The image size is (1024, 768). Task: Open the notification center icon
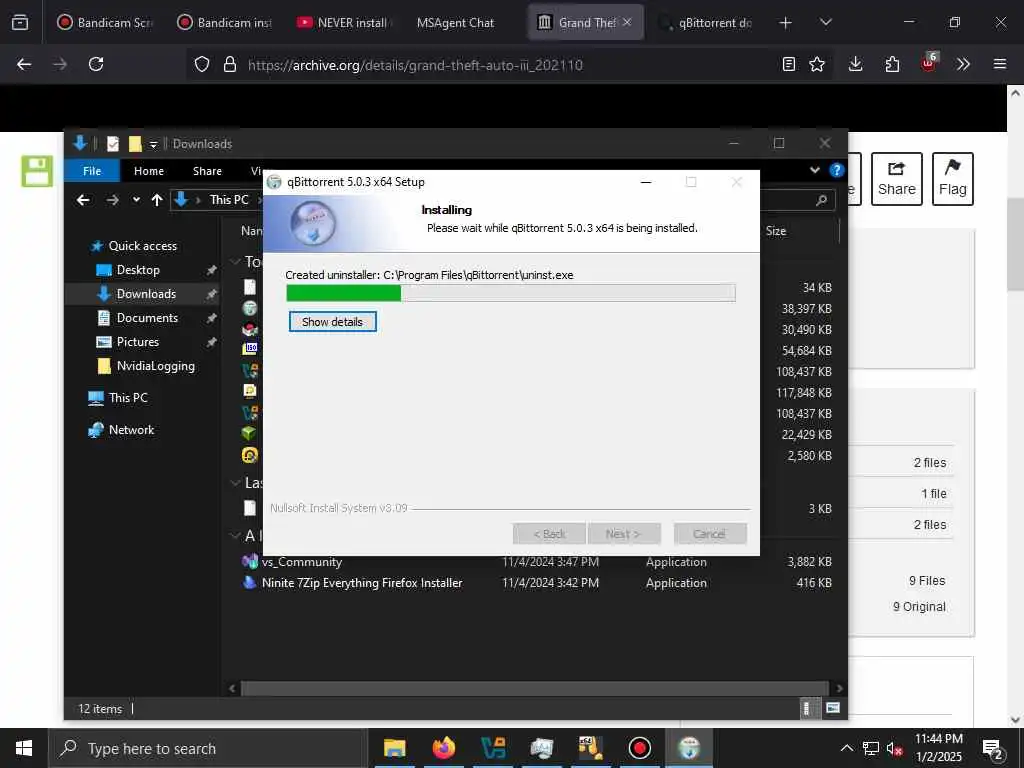pyautogui.click(x=993, y=748)
